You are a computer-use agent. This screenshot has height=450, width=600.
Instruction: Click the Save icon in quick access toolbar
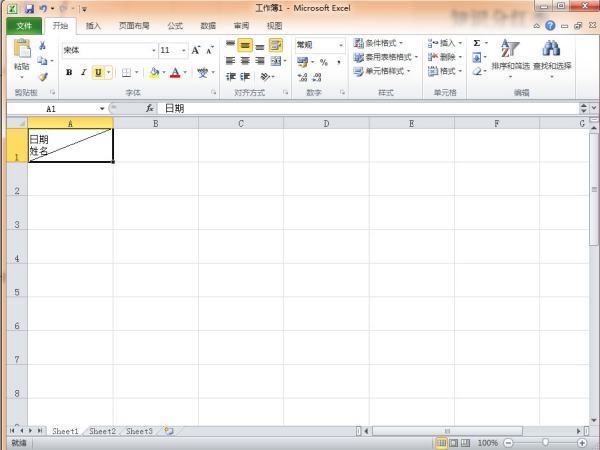(29, 8)
